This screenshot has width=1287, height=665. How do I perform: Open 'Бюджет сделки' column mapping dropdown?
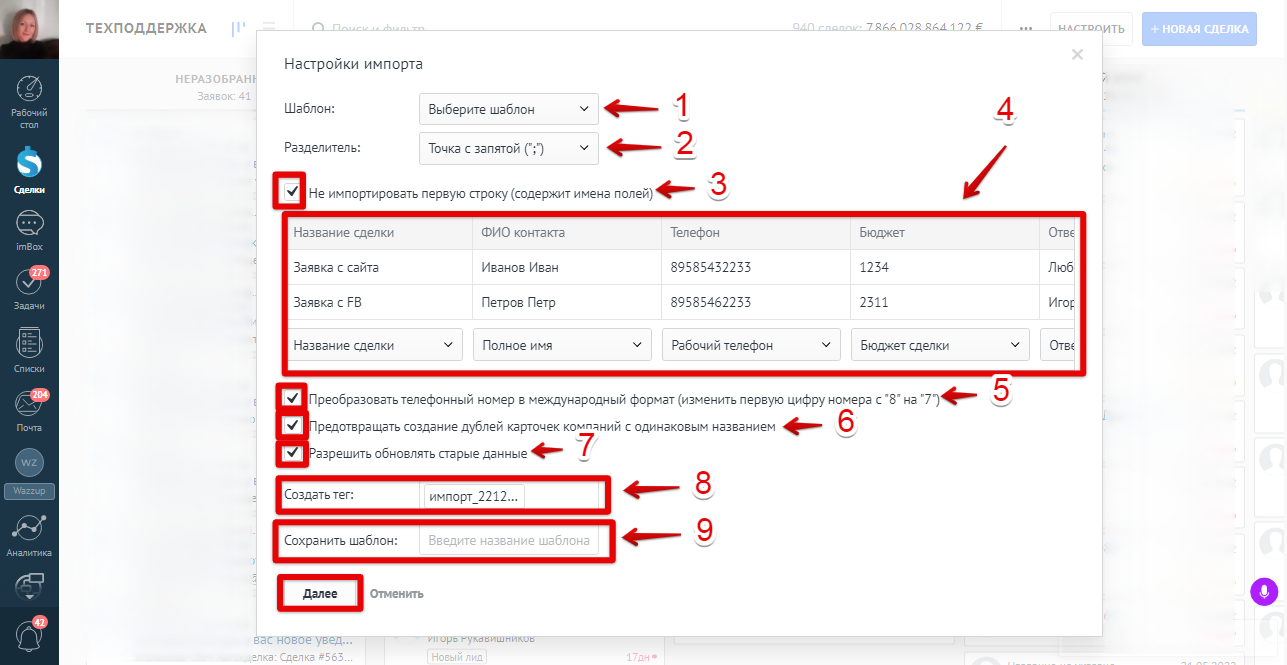coord(940,344)
